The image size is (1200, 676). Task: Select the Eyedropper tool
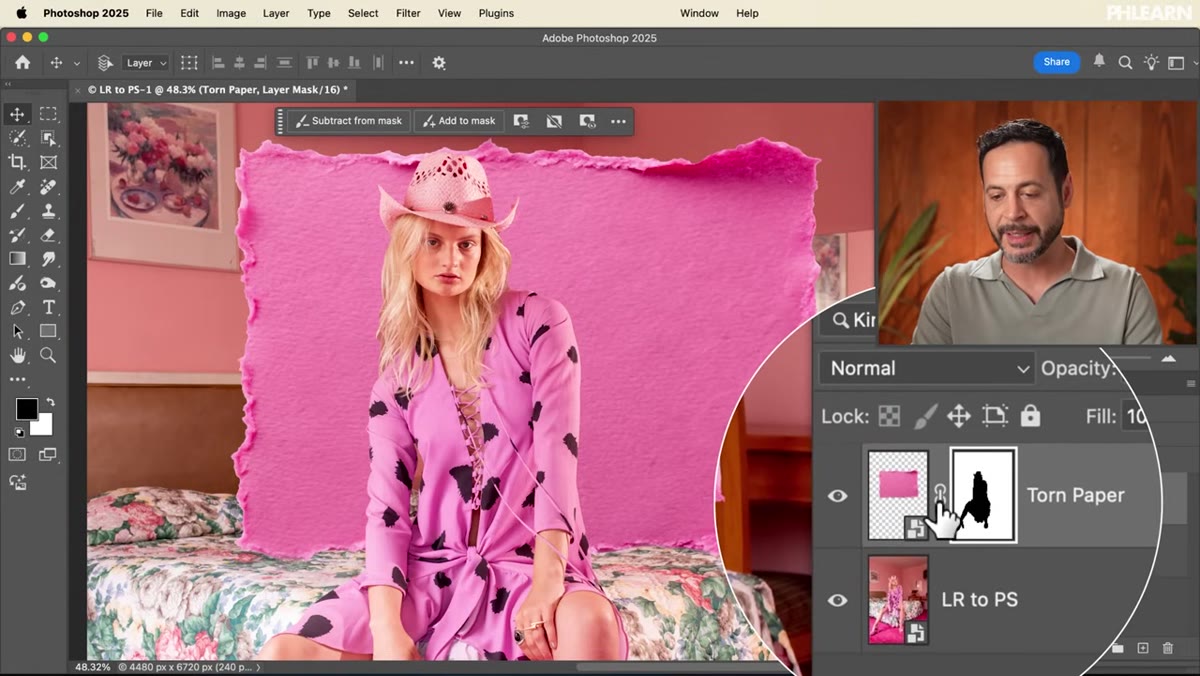(x=17, y=187)
